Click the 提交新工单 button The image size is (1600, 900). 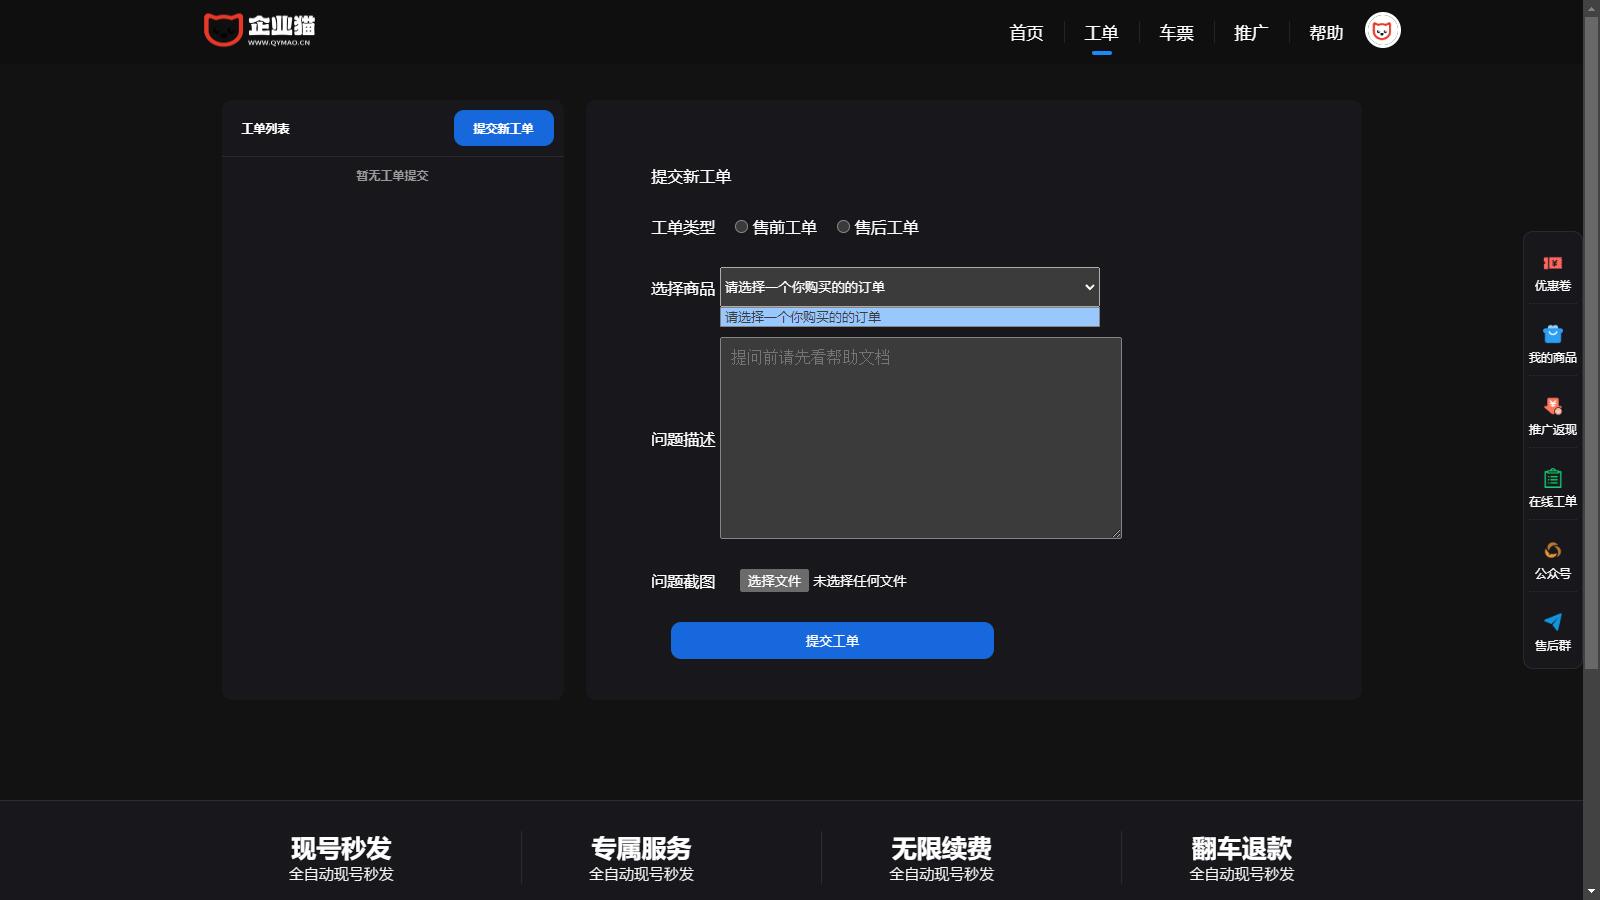503,128
